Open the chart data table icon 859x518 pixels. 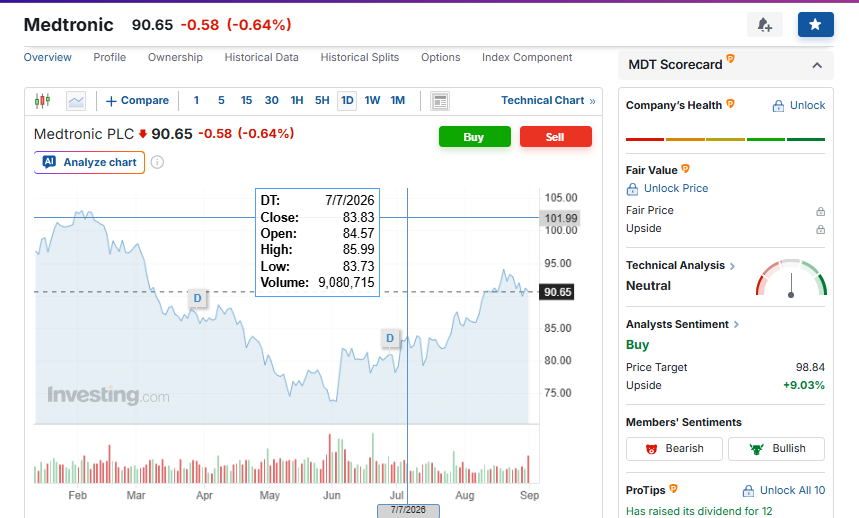coord(440,101)
